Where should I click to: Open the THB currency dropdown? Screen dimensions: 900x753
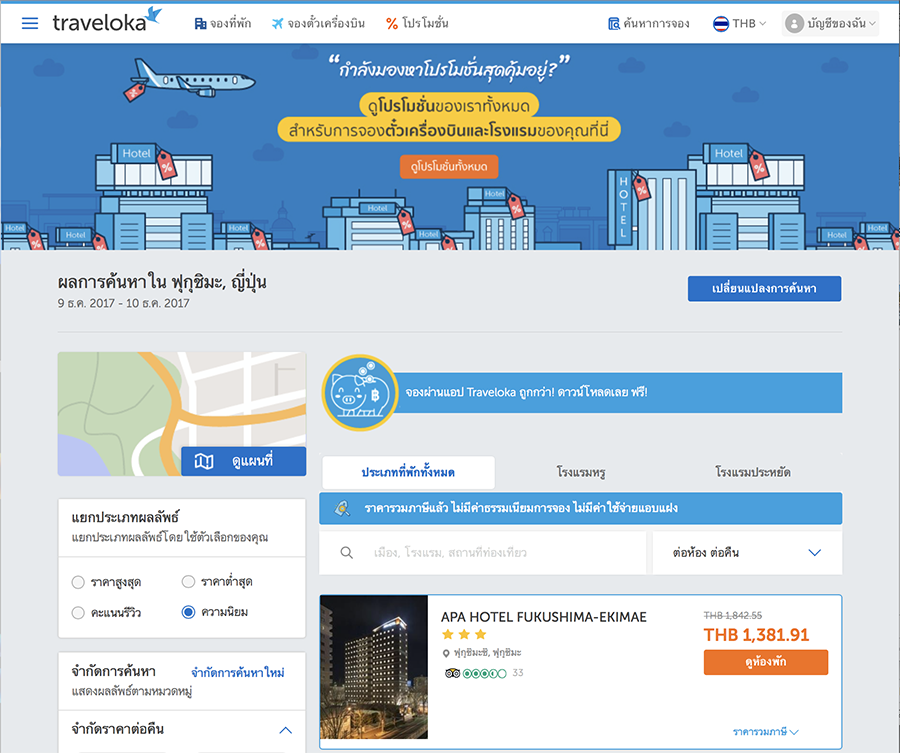coord(739,24)
